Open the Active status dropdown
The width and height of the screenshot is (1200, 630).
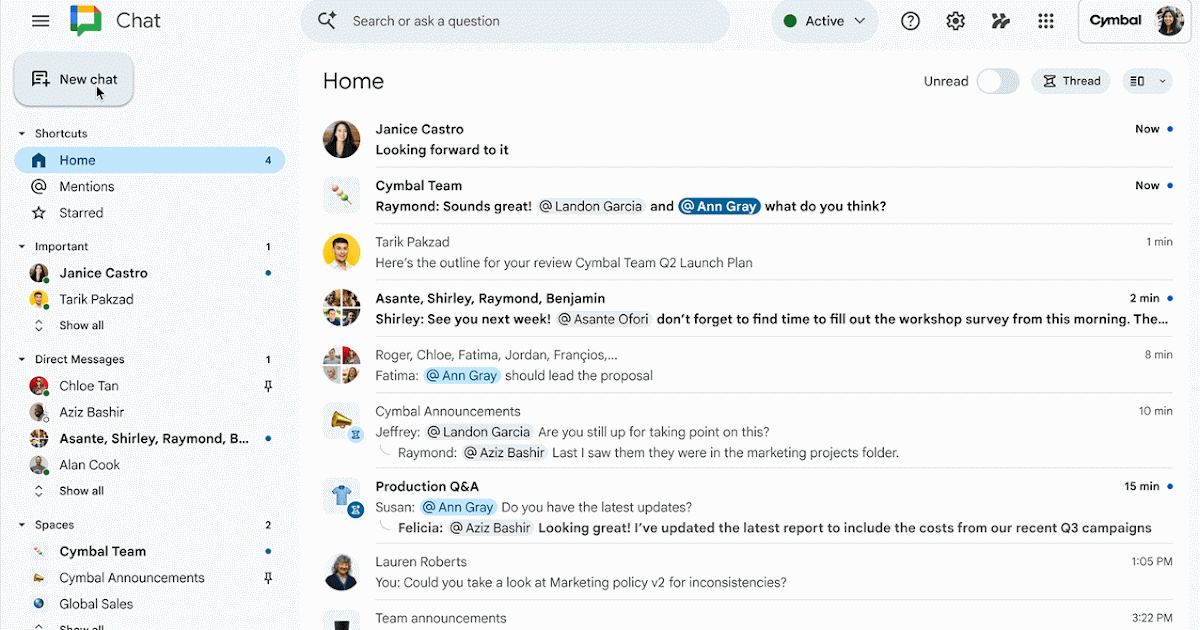[x=824, y=21]
